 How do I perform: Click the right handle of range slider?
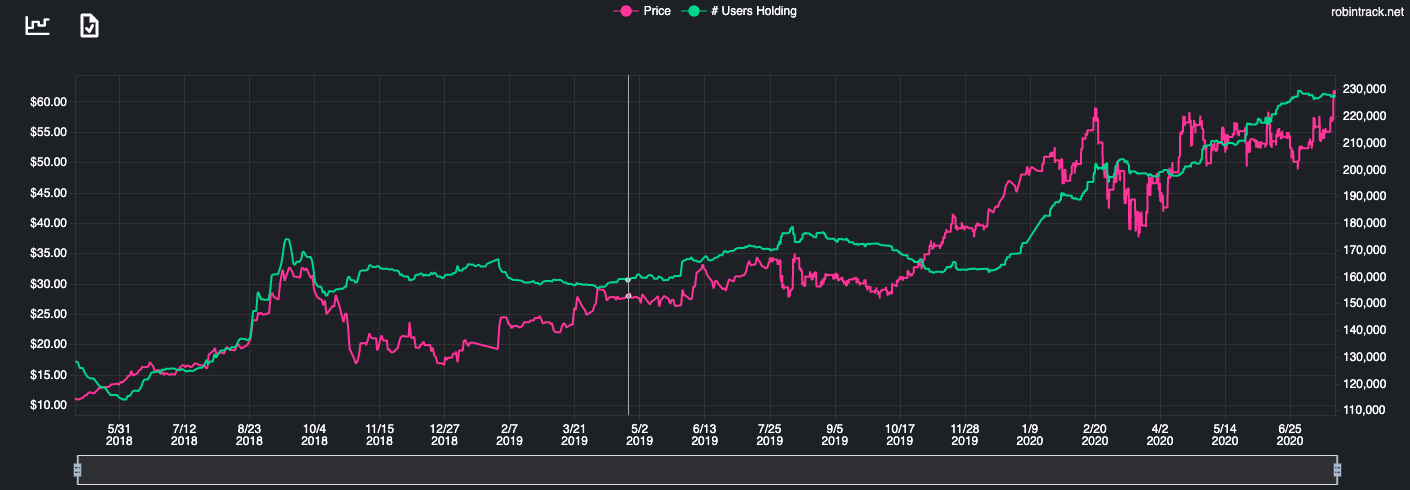tap(1336, 469)
